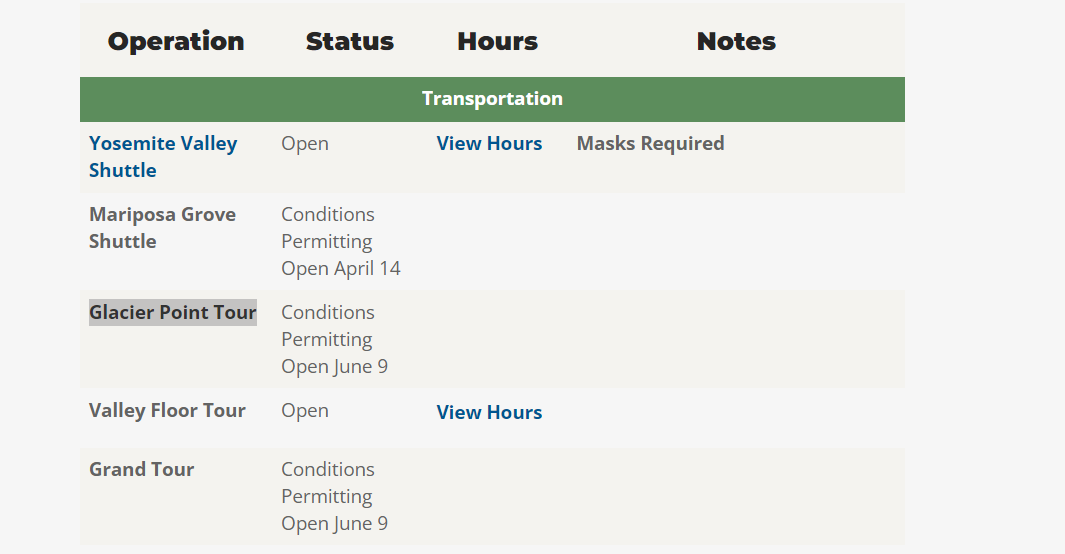Open the Yosemite Valley Shuttle link
The height and width of the screenshot is (554, 1065).
pos(162,156)
